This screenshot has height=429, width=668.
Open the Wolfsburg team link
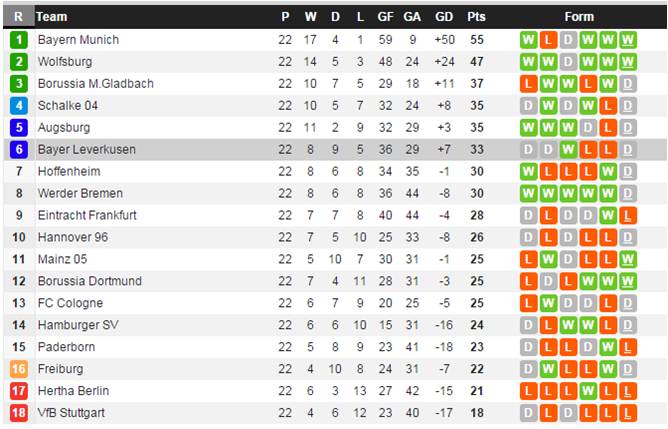tap(65, 62)
